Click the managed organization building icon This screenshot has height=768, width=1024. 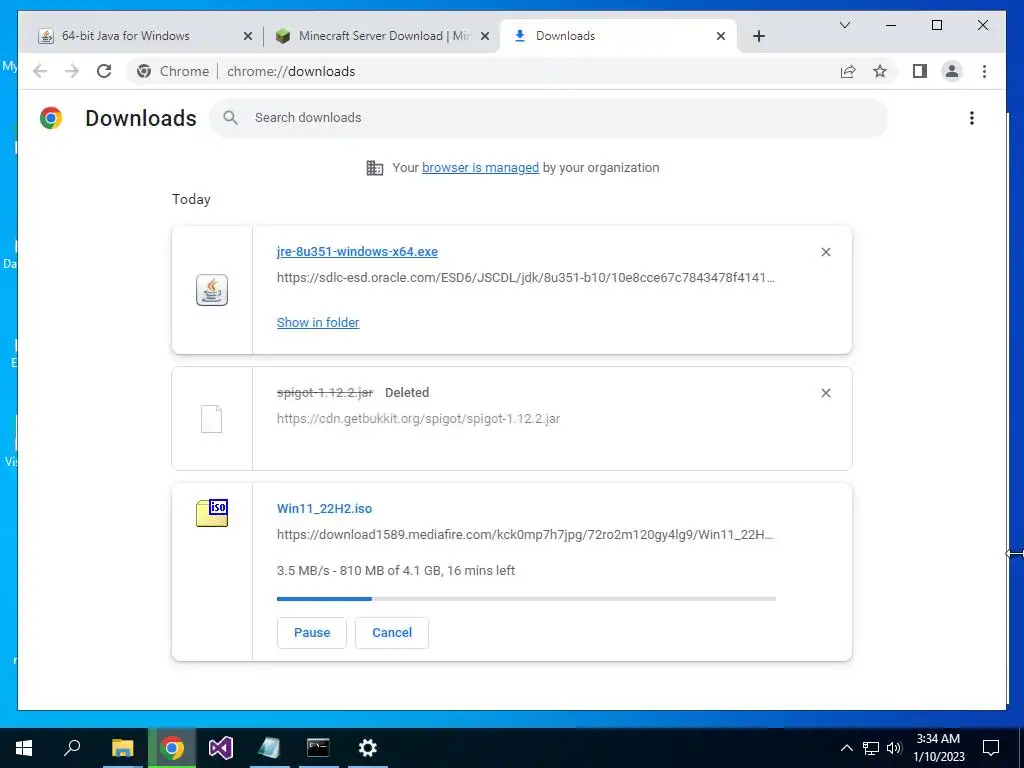[x=375, y=168]
